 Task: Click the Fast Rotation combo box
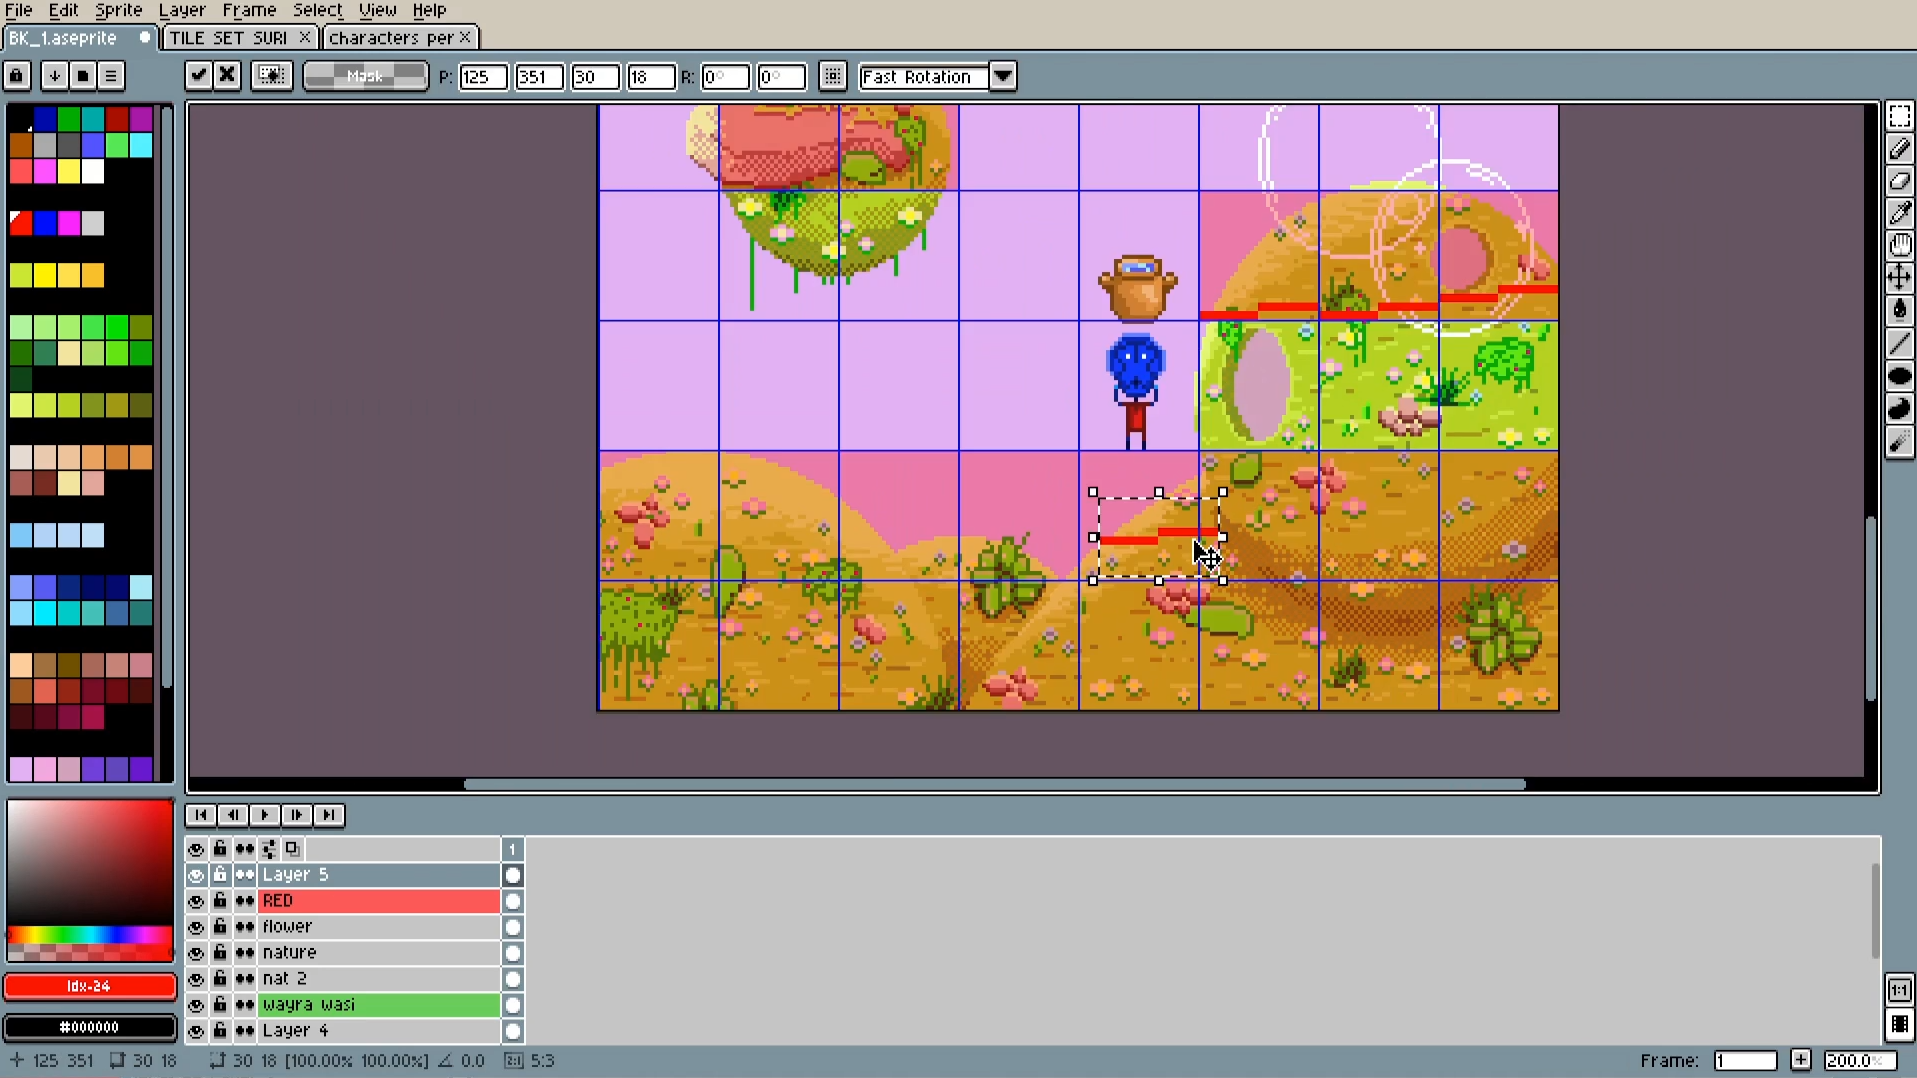click(x=924, y=76)
